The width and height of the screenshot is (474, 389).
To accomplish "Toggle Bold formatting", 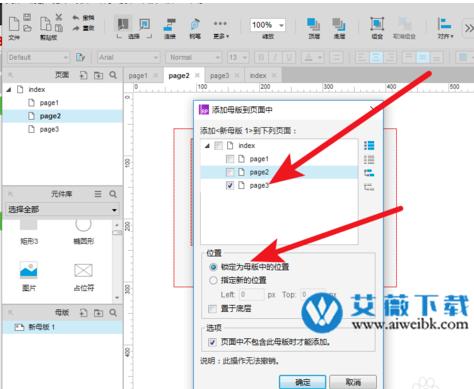I will [x=261, y=57].
